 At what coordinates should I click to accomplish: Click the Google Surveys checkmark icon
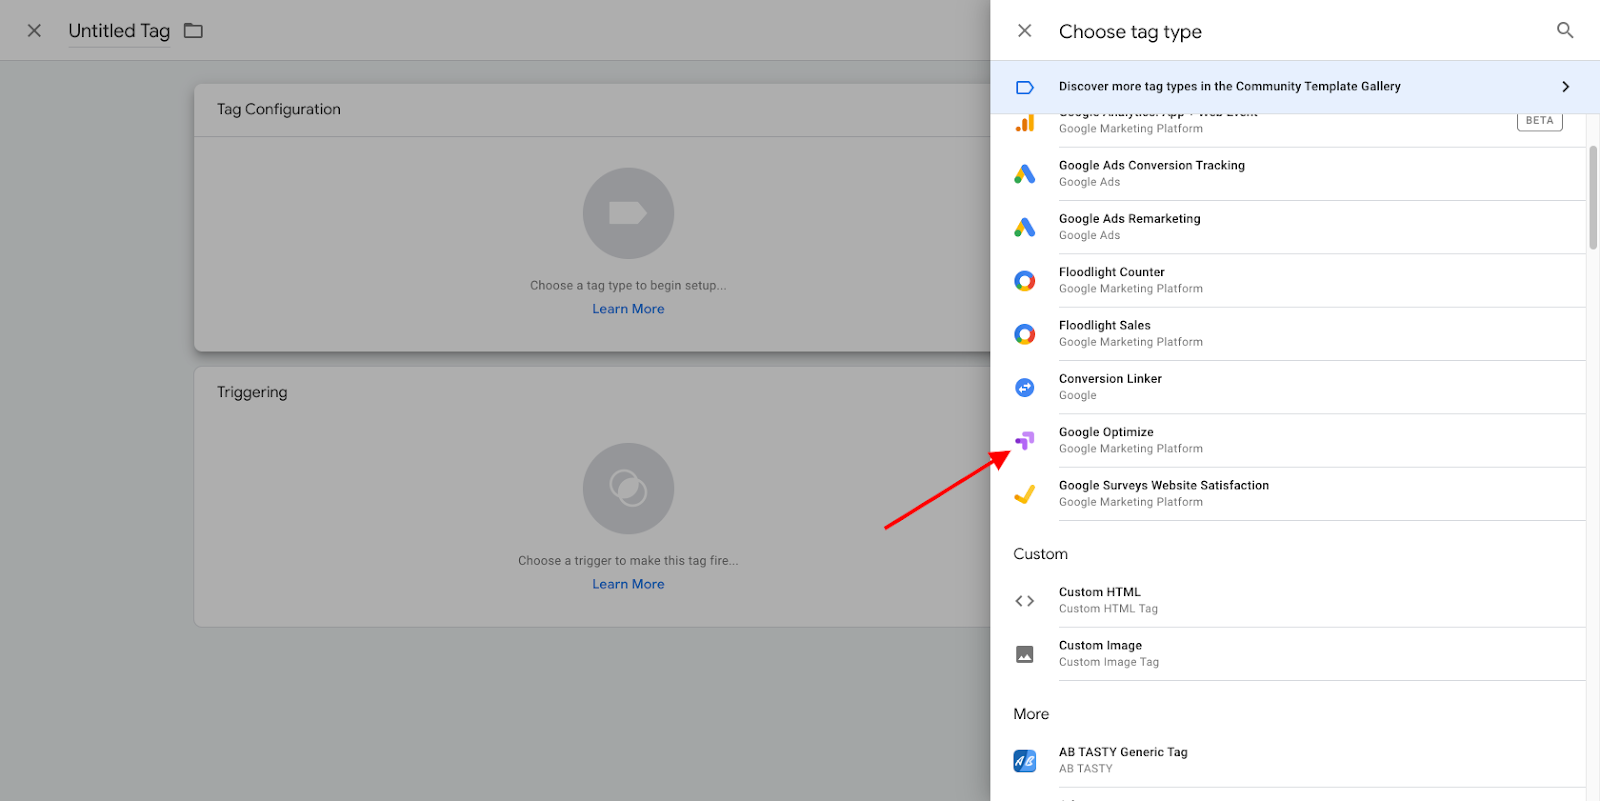1024,494
